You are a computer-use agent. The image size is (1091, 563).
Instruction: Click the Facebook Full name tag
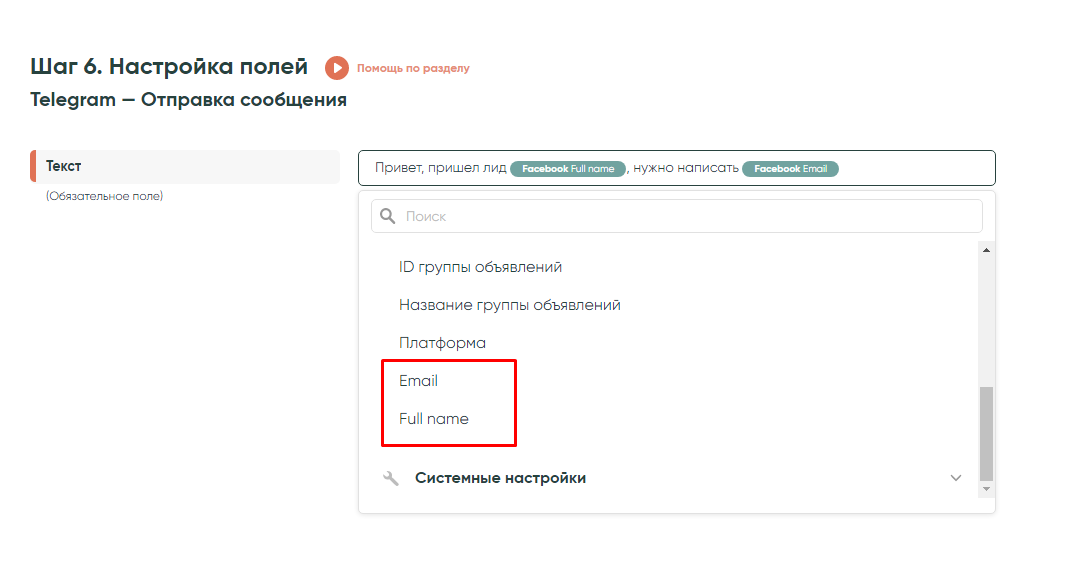point(568,169)
